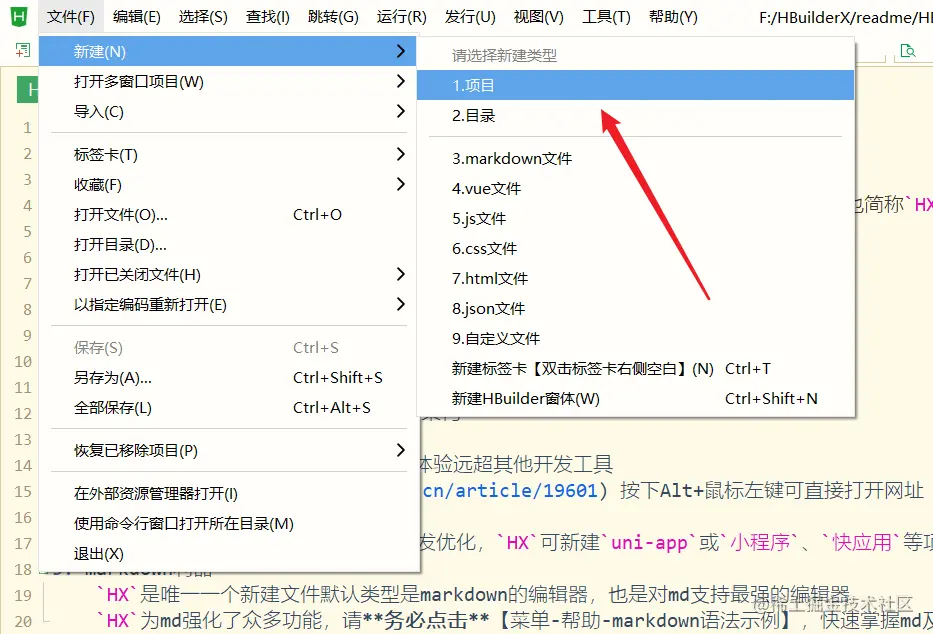
Task: Expand the 收藏(F) submenu arrow
Action: (401, 184)
